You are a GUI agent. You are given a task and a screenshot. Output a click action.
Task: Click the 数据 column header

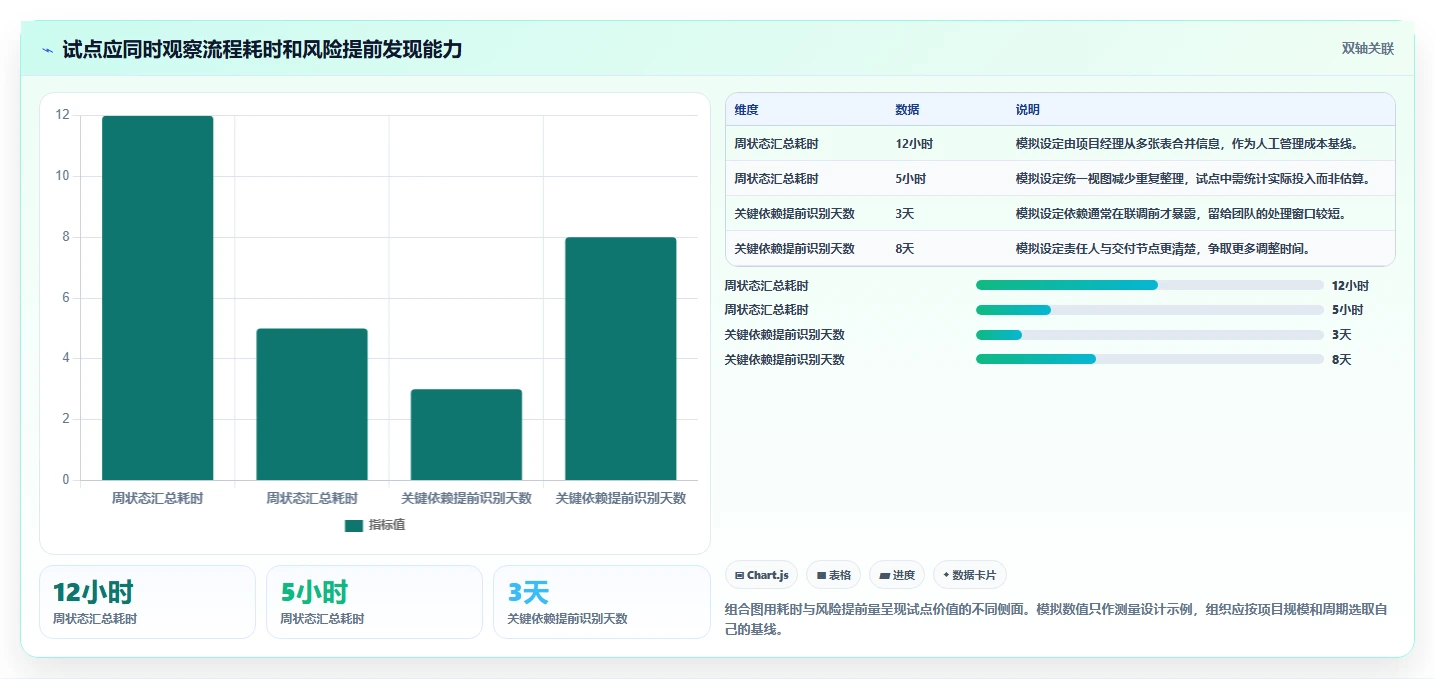click(907, 110)
